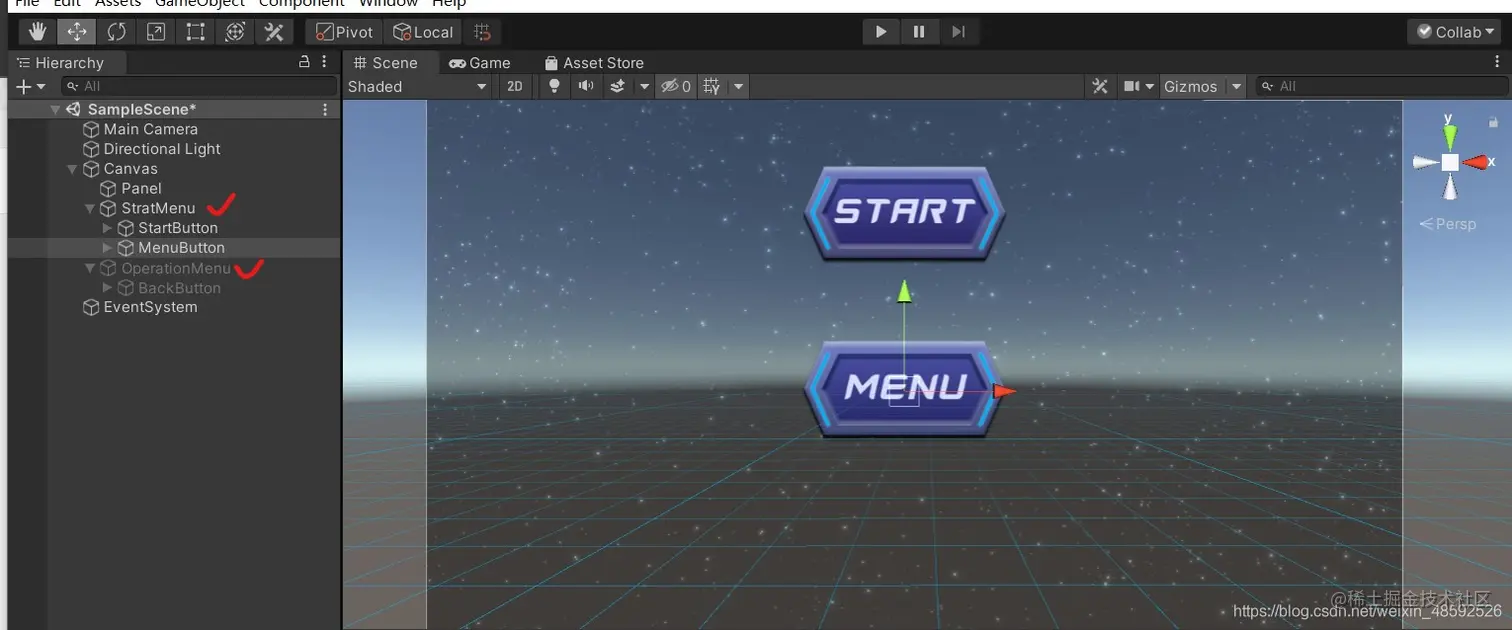Image resolution: width=1512 pixels, height=630 pixels.
Task: Toggle Pivot/Center handle position
Action: point(344,32)
